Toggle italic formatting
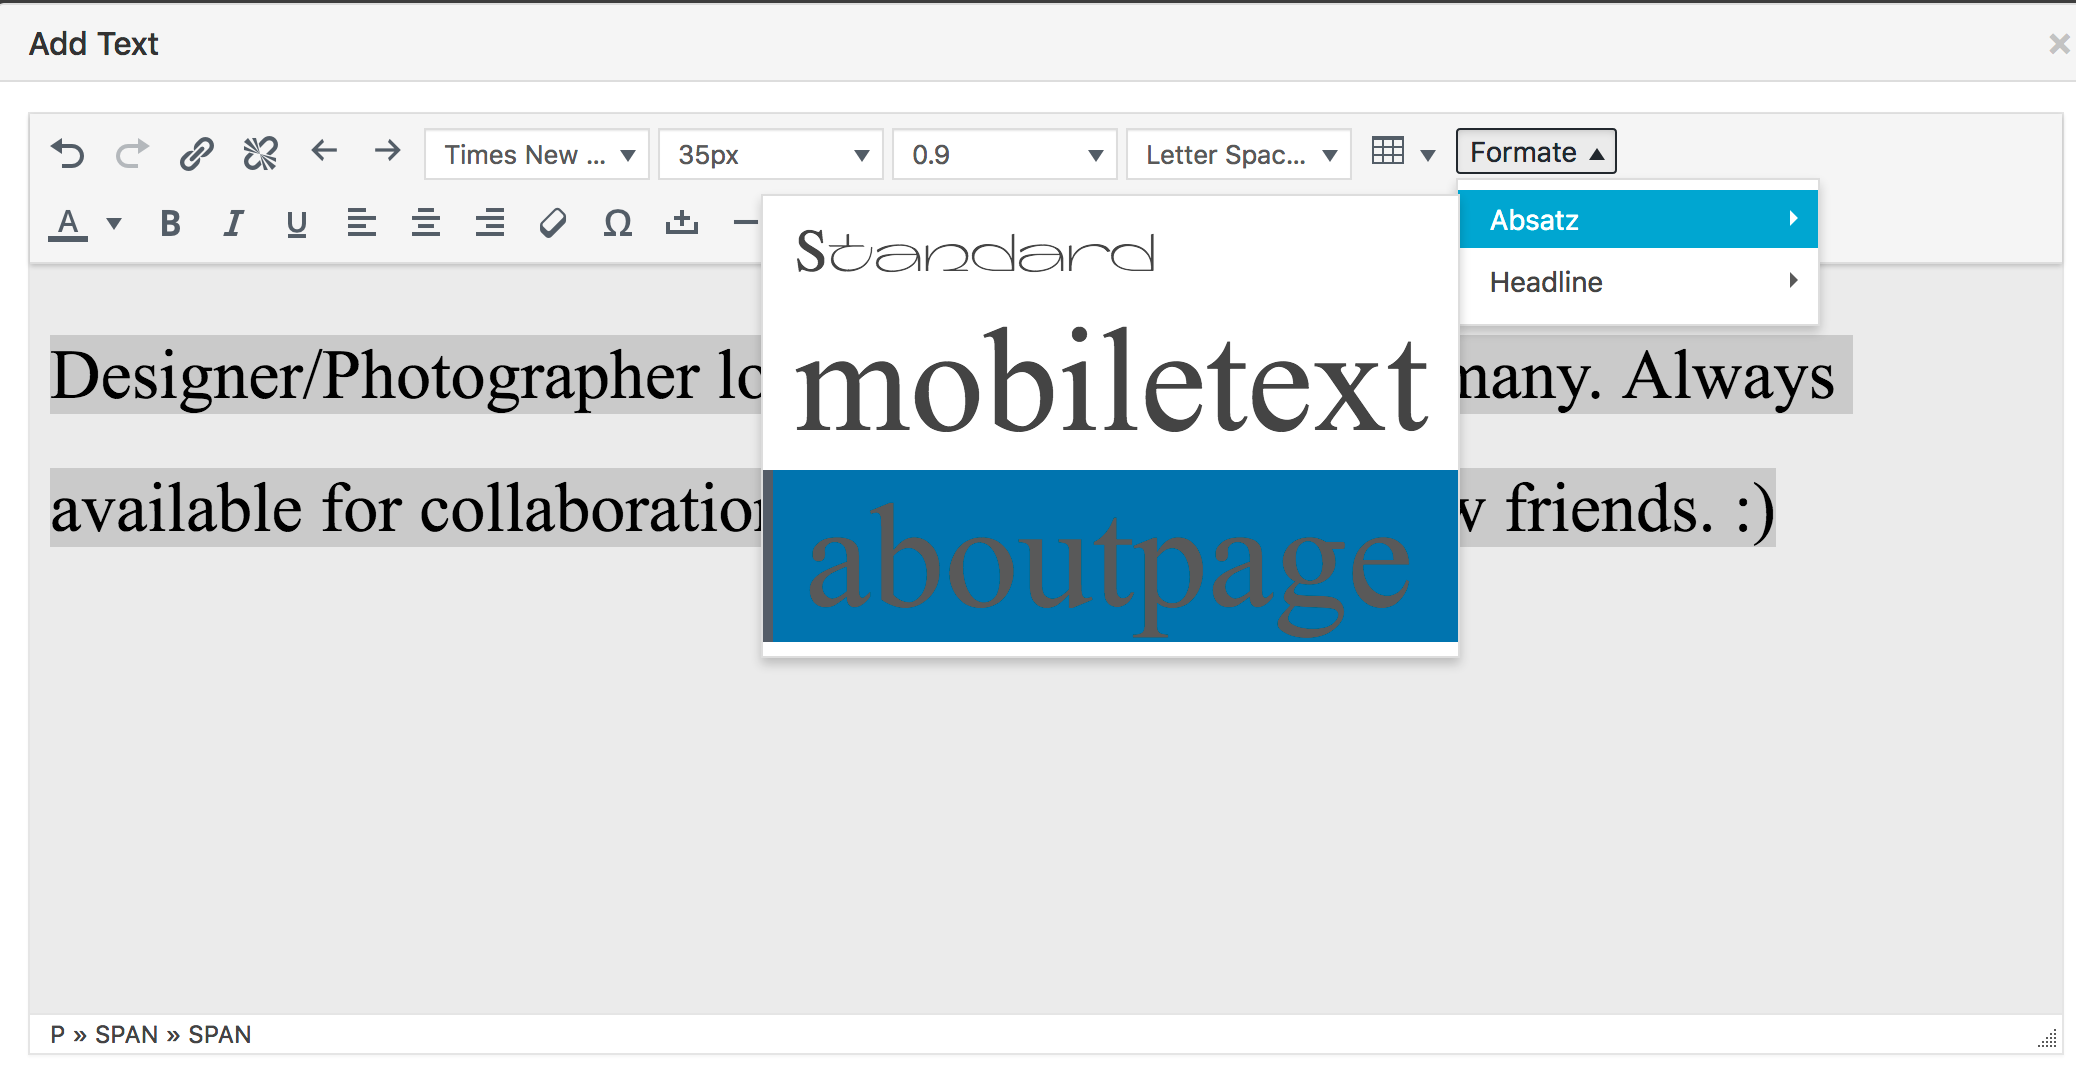 coord(233,223)
